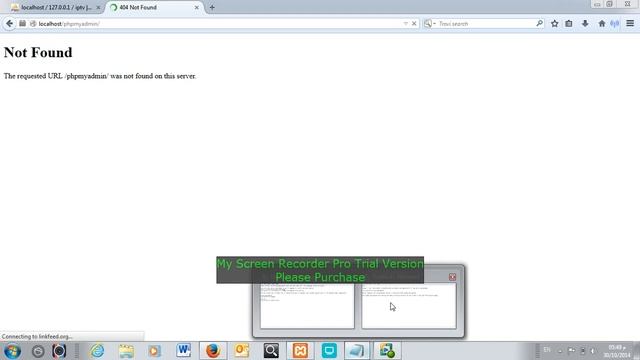The height and width of the screenshot is (360, 640).
Task: Open Outlook from the taskbar
Action: 242,351
